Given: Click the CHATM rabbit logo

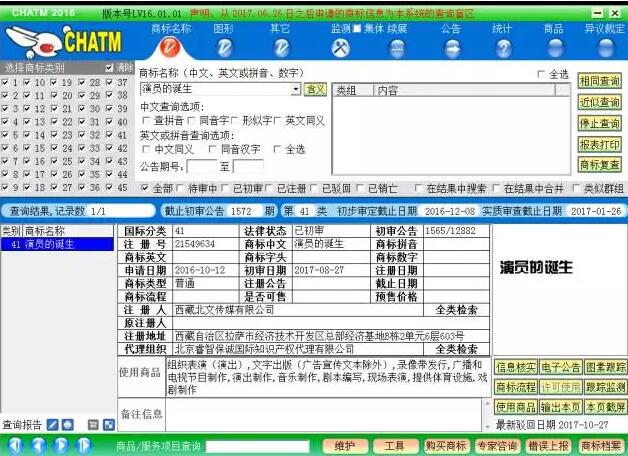Looking at the screenshot, I should click(63, 41).
